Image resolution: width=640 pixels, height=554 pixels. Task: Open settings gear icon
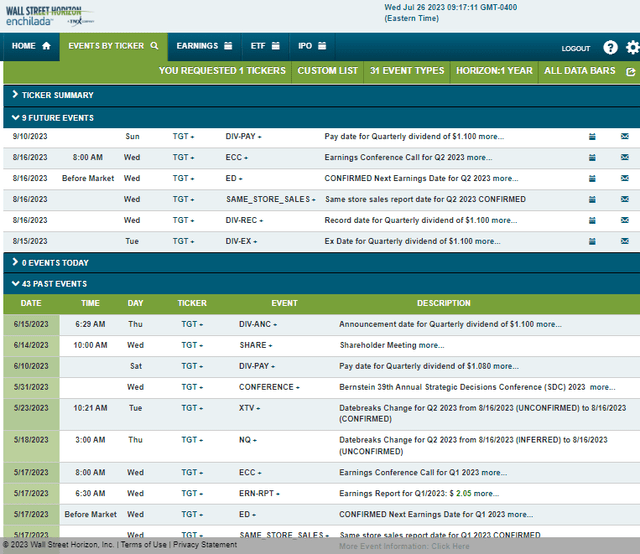tap(633, 47)
